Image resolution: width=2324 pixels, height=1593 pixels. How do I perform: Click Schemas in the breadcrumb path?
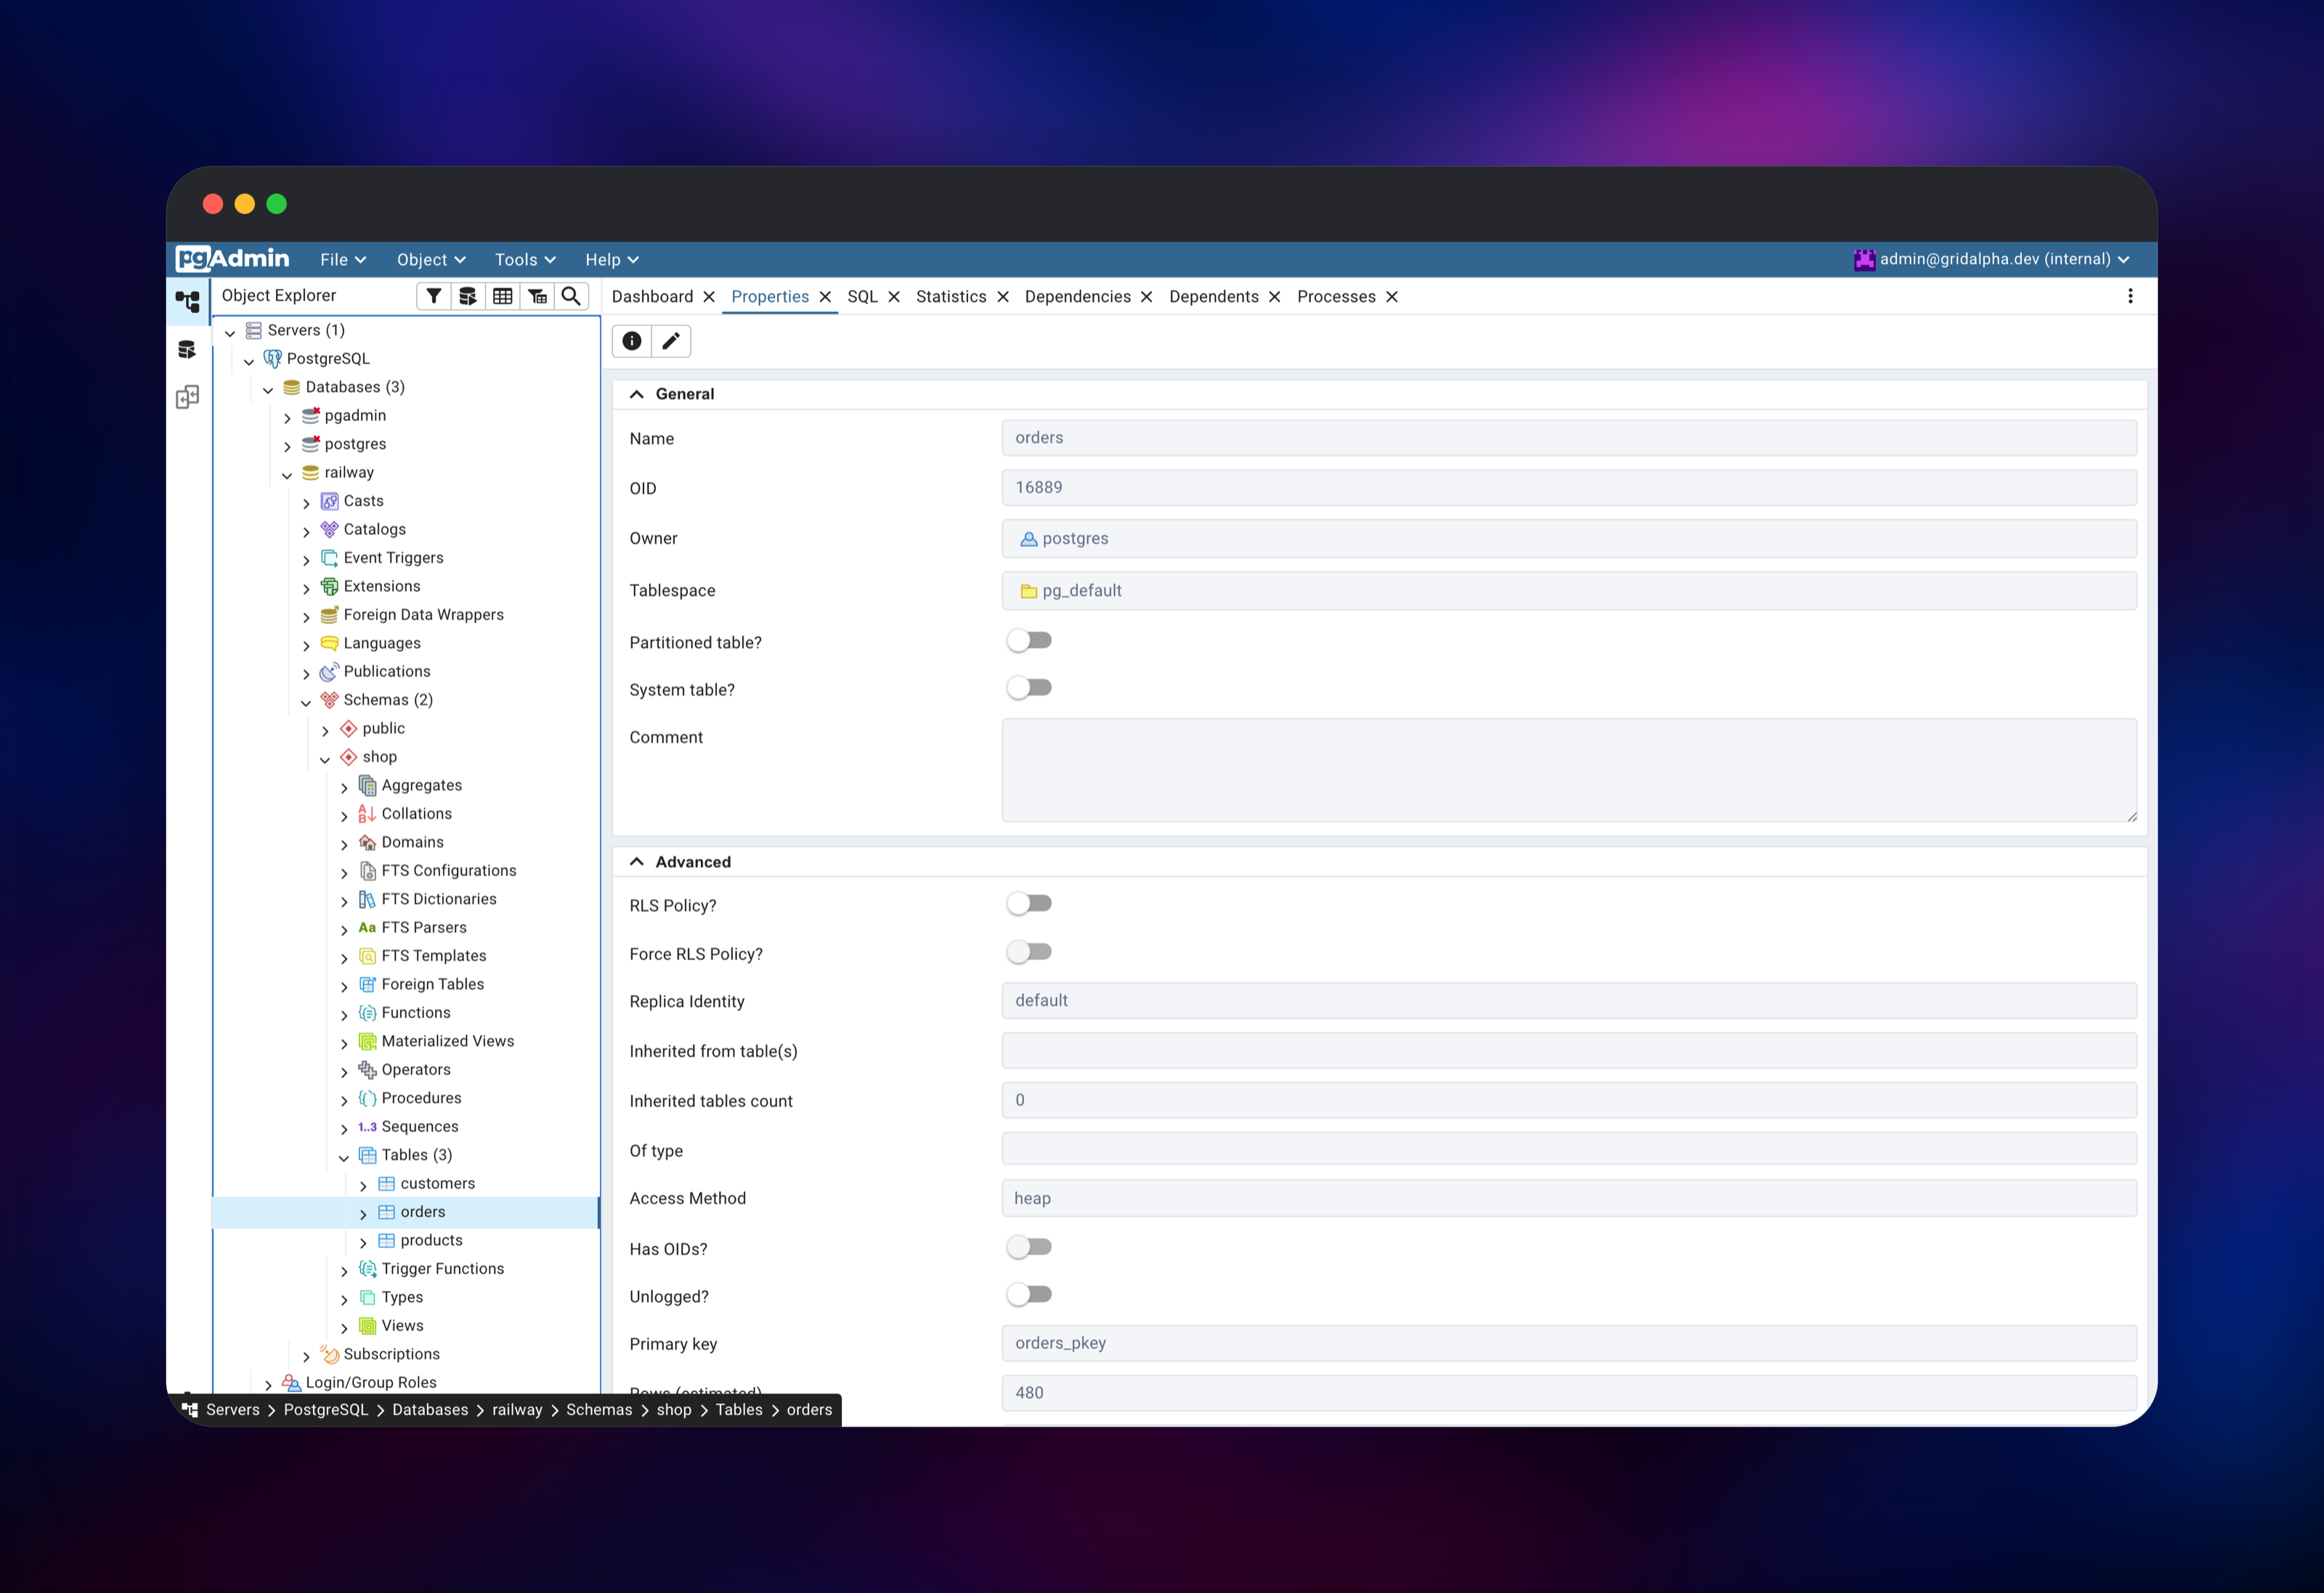click(599, 1410)
